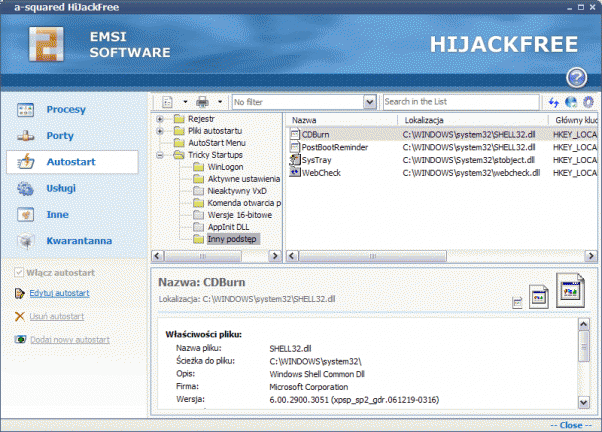Image resolution: width=602 pixels, height=432 pixels.
Task: Select the SysTray entry
Action: point(316,160)
